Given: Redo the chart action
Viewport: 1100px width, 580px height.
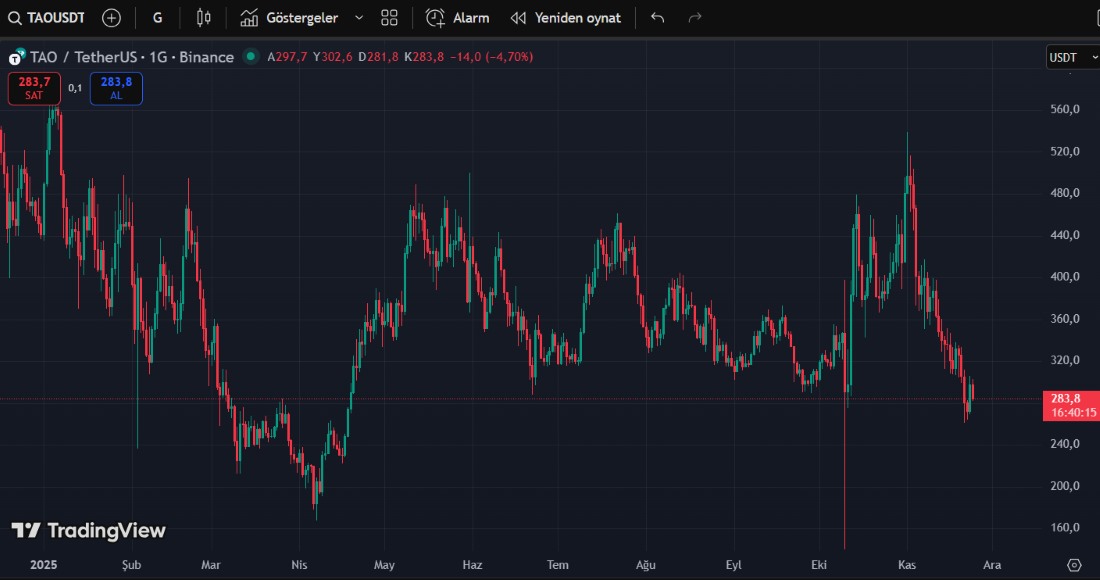Looking at the screenshot, I should [x=695, y=18].
